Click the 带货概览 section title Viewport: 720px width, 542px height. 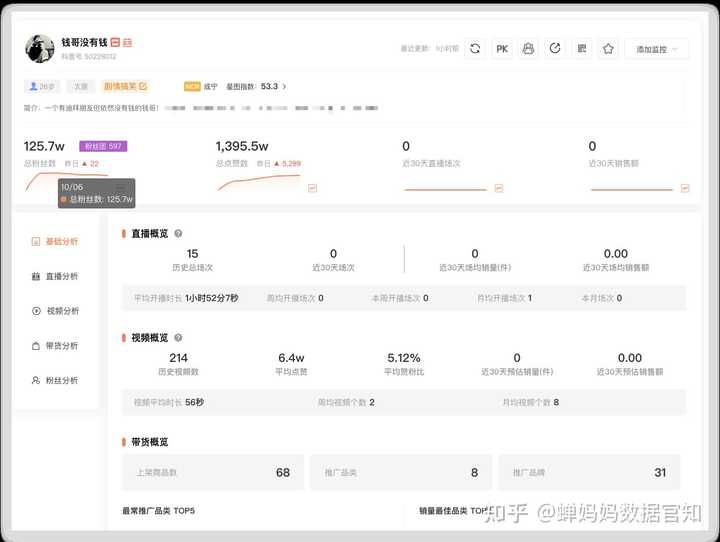point(150,442)
